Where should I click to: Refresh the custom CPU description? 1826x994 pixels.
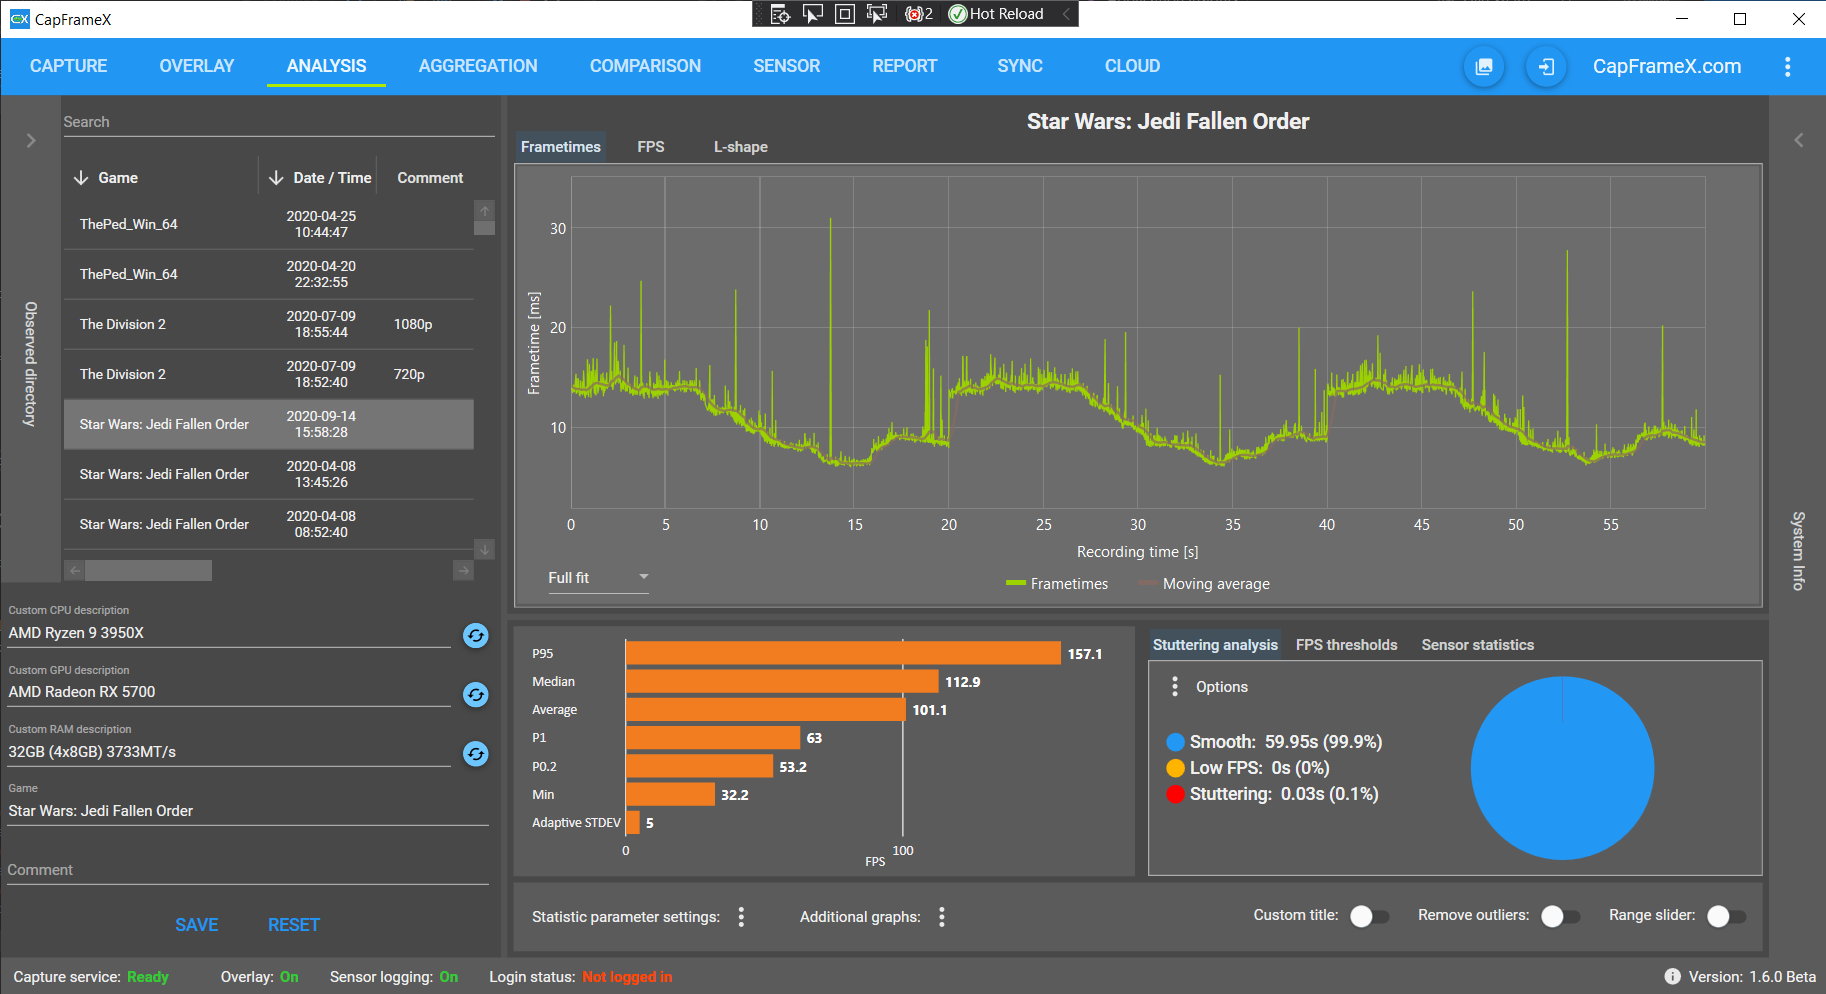(x=476, y=635)
